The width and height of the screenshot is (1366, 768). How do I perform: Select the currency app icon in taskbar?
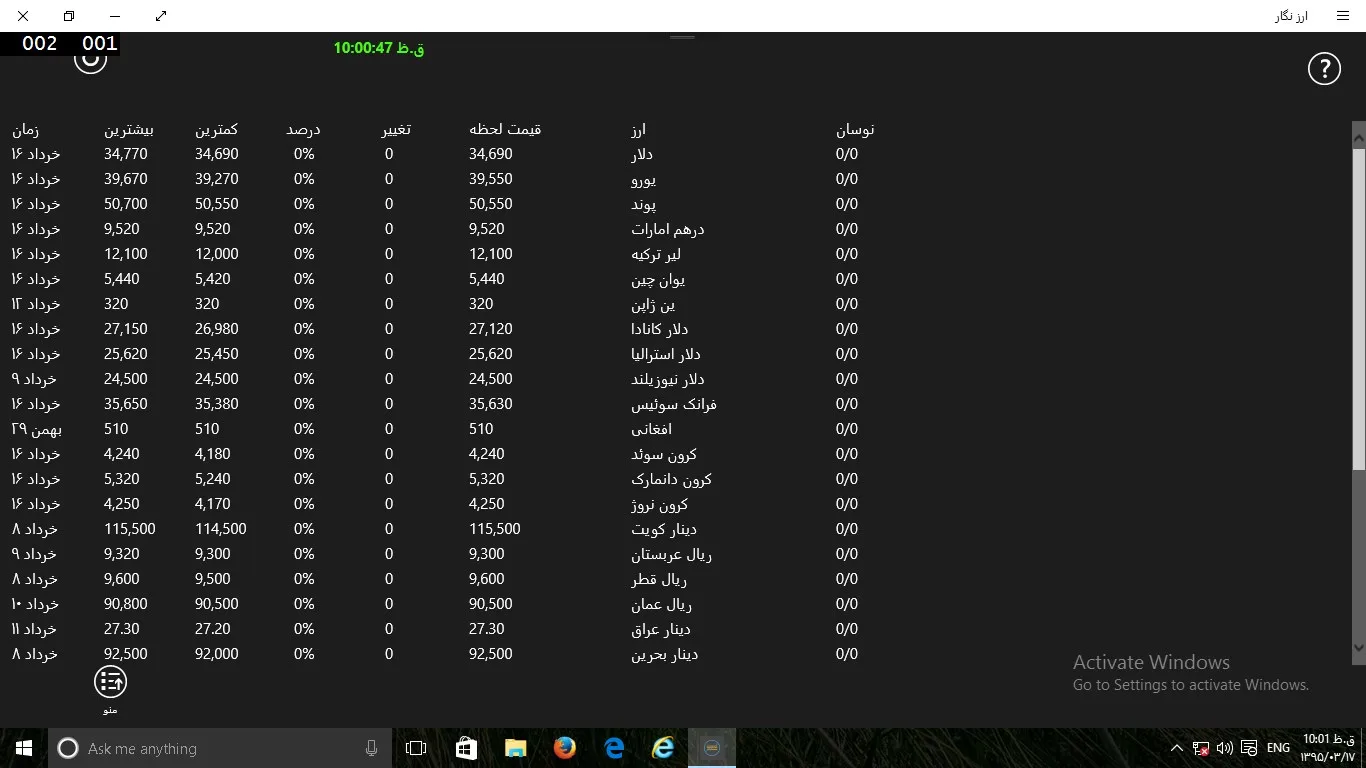point(712,748)
